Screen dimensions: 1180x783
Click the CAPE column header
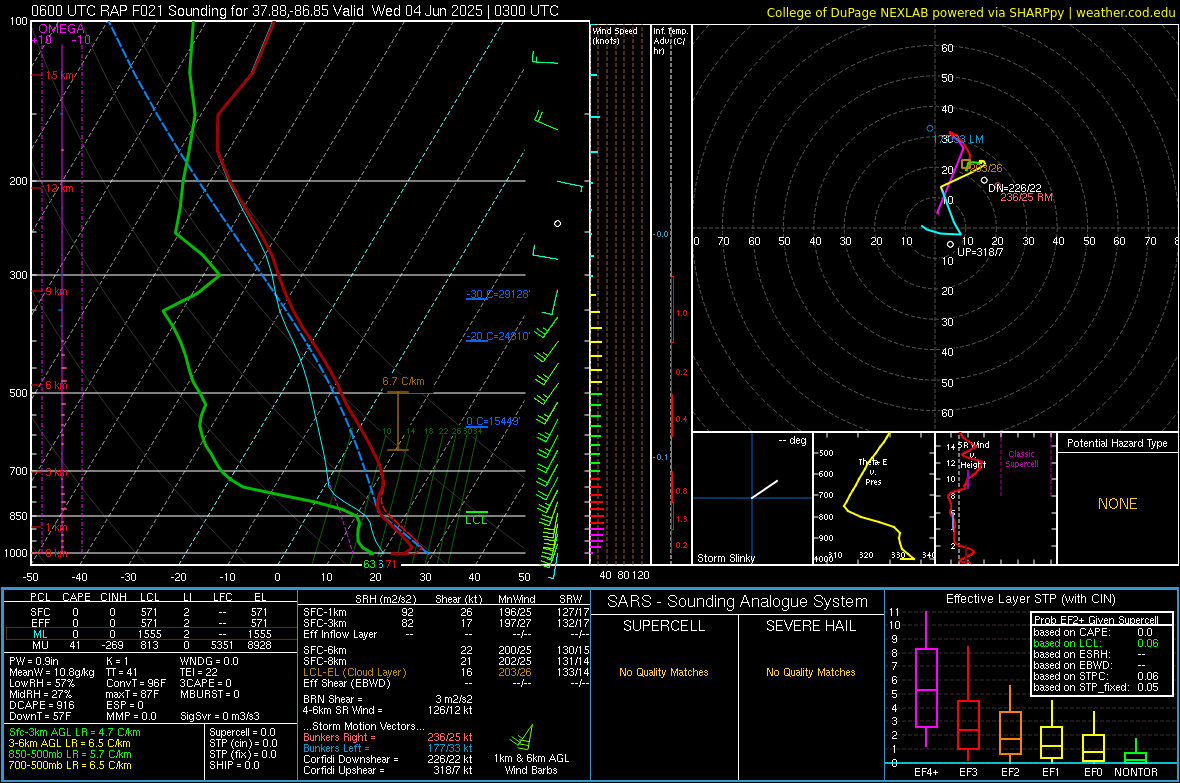(76, 597)
